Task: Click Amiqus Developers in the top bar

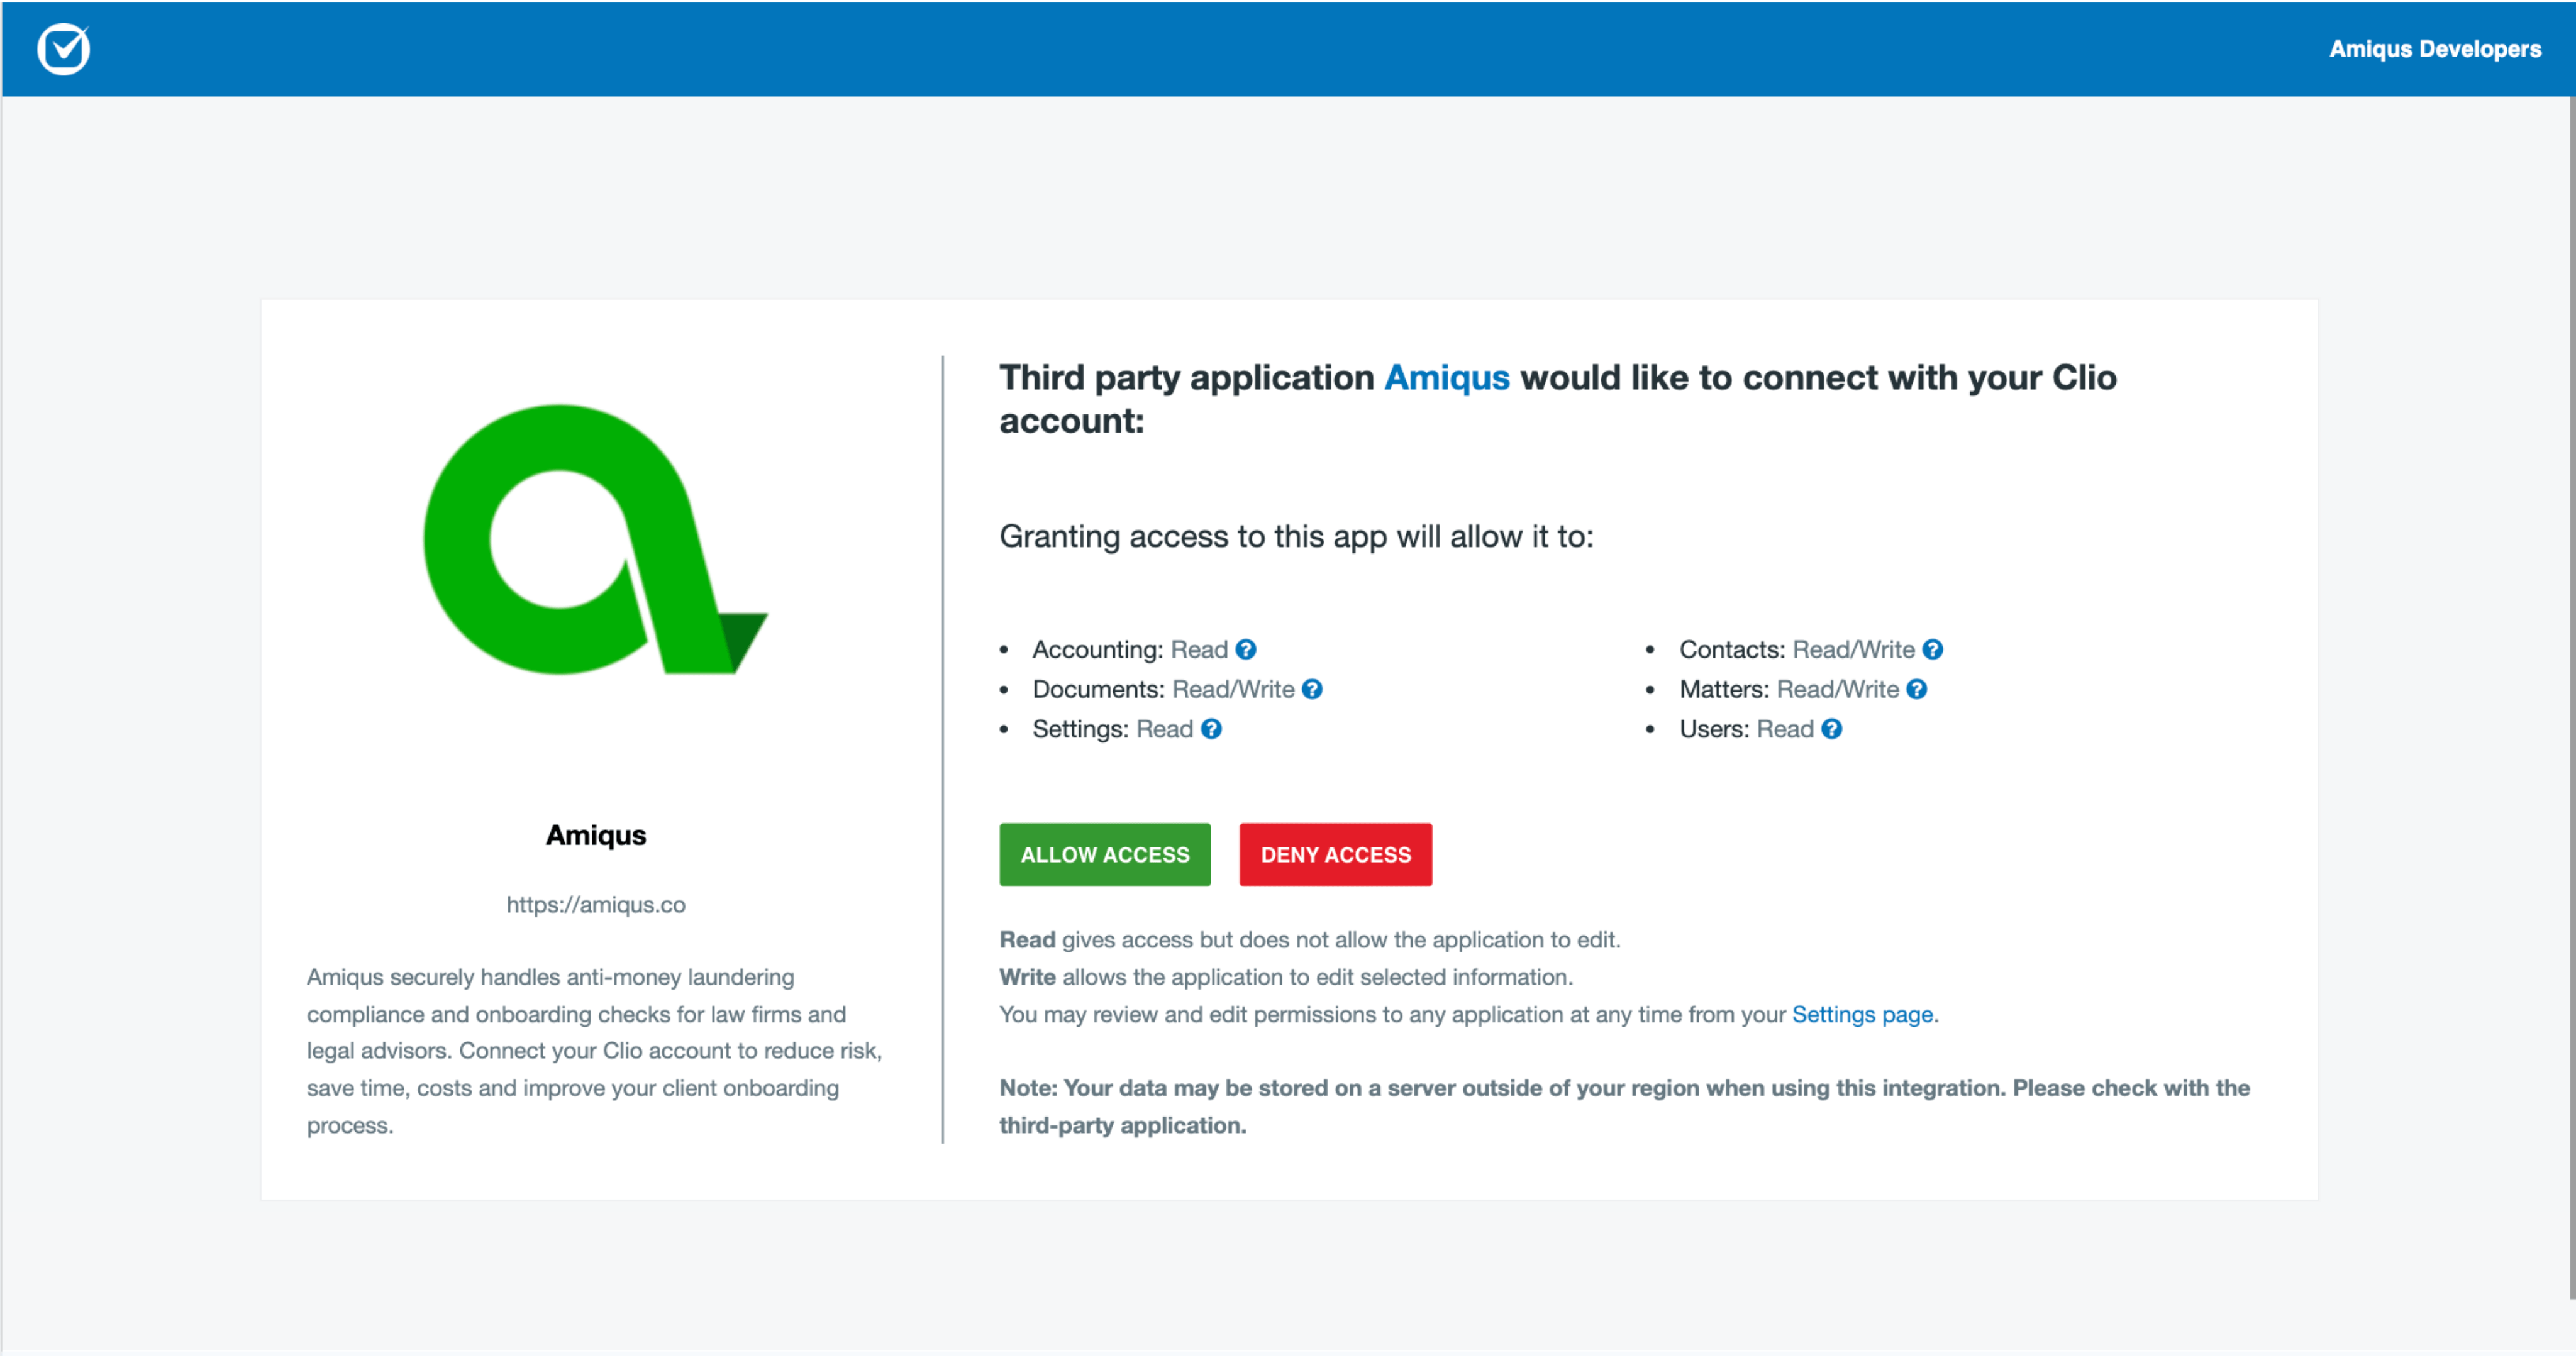Action: click(2434, 49)
